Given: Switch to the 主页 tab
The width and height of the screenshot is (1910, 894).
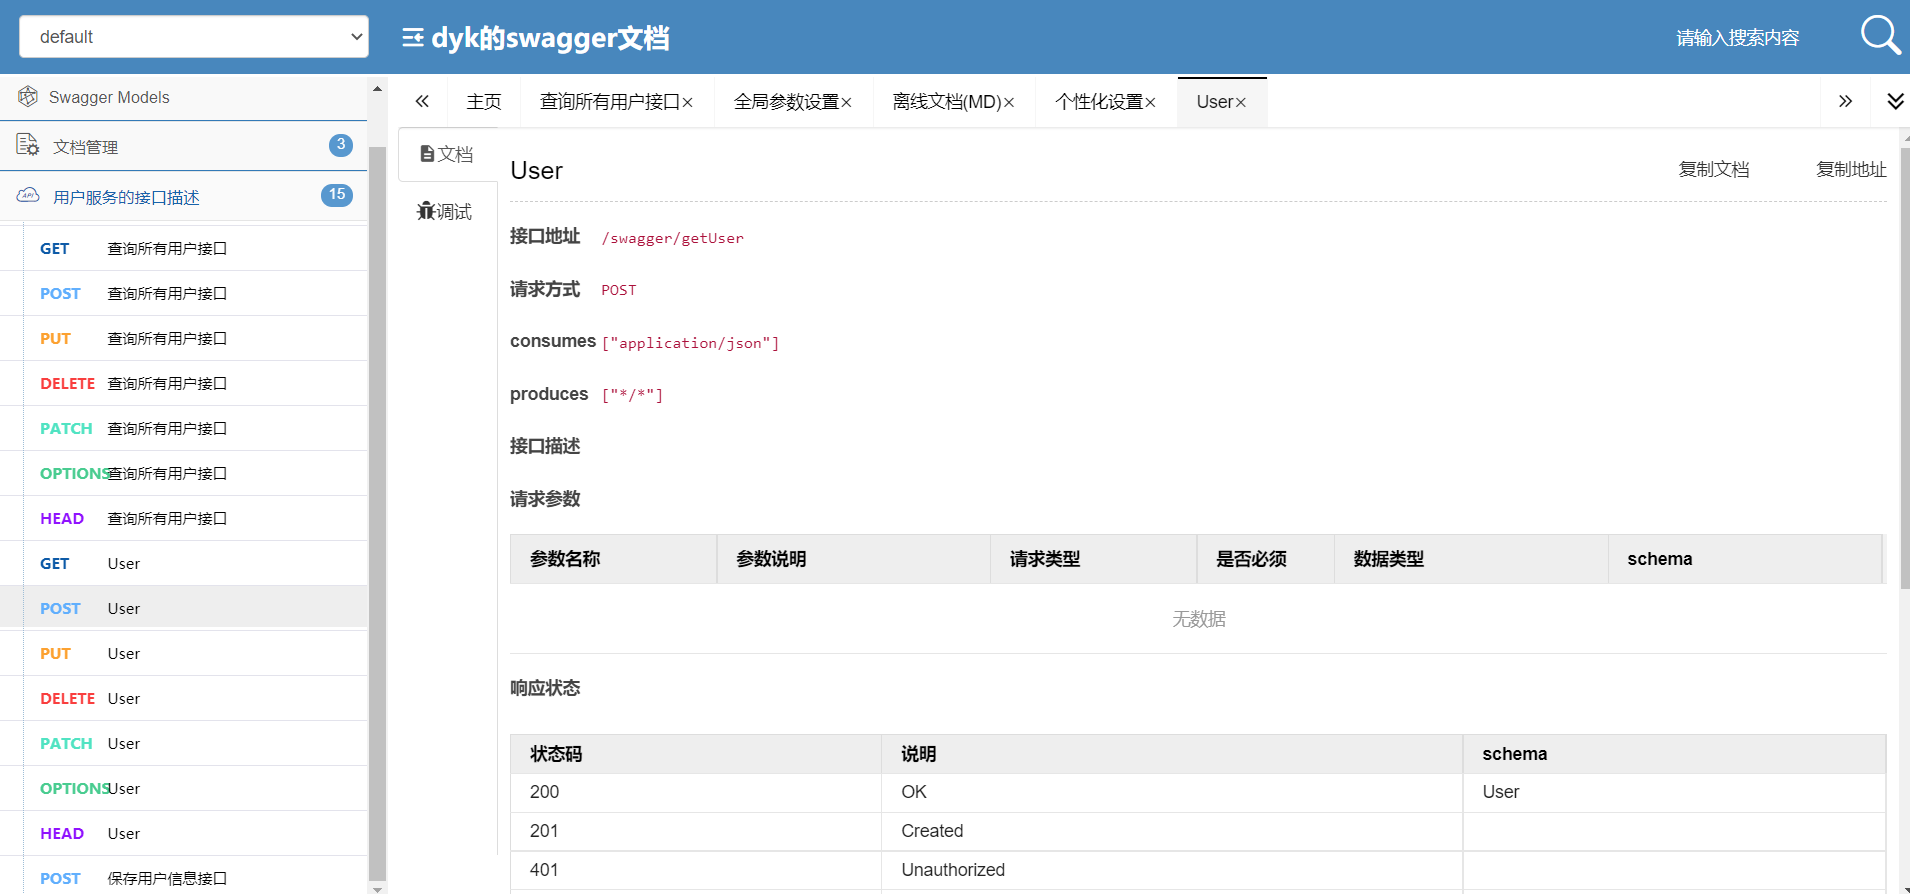Looking at the screenshot, I should pyautogui.click(x=484, y=101).
